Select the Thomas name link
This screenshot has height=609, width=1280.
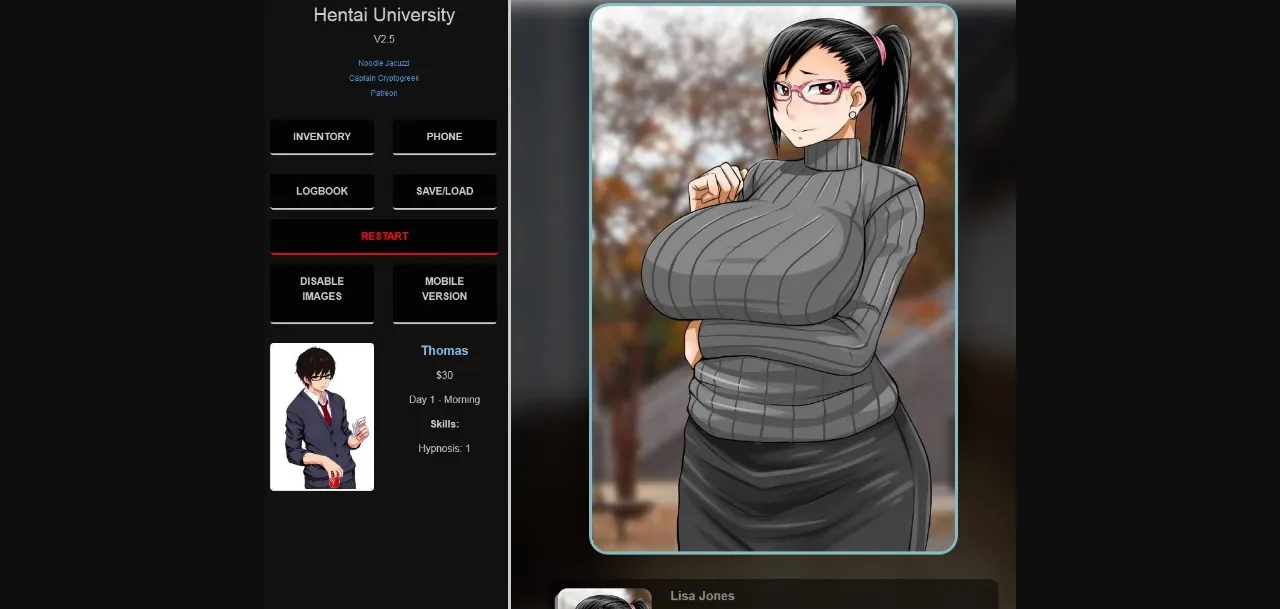point(444,350)
